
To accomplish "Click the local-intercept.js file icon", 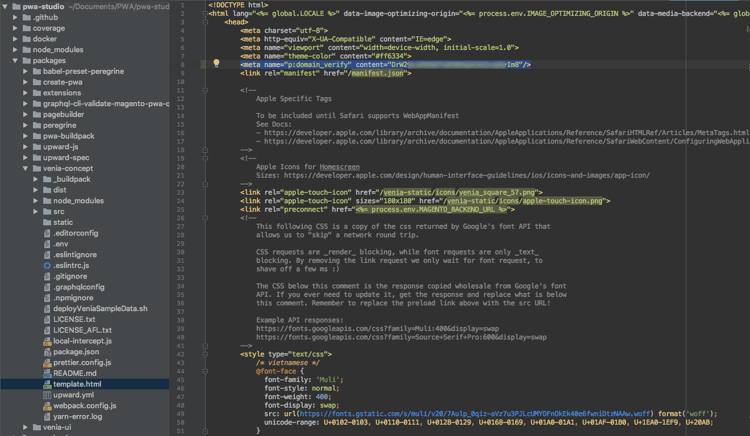I will (x=46, y=340).
